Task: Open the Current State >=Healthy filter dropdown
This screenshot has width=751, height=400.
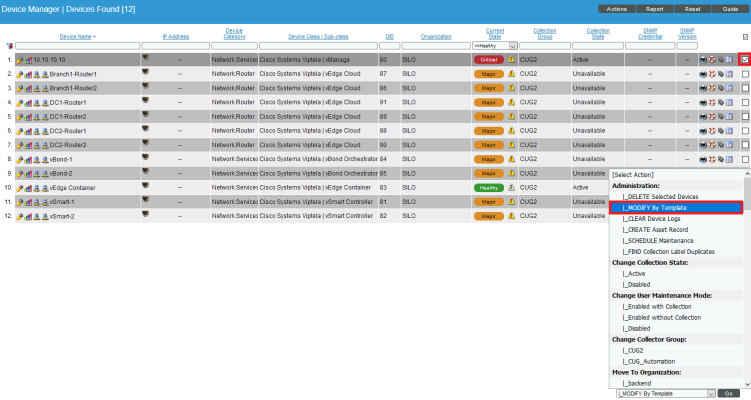Action: click(495, 46)
